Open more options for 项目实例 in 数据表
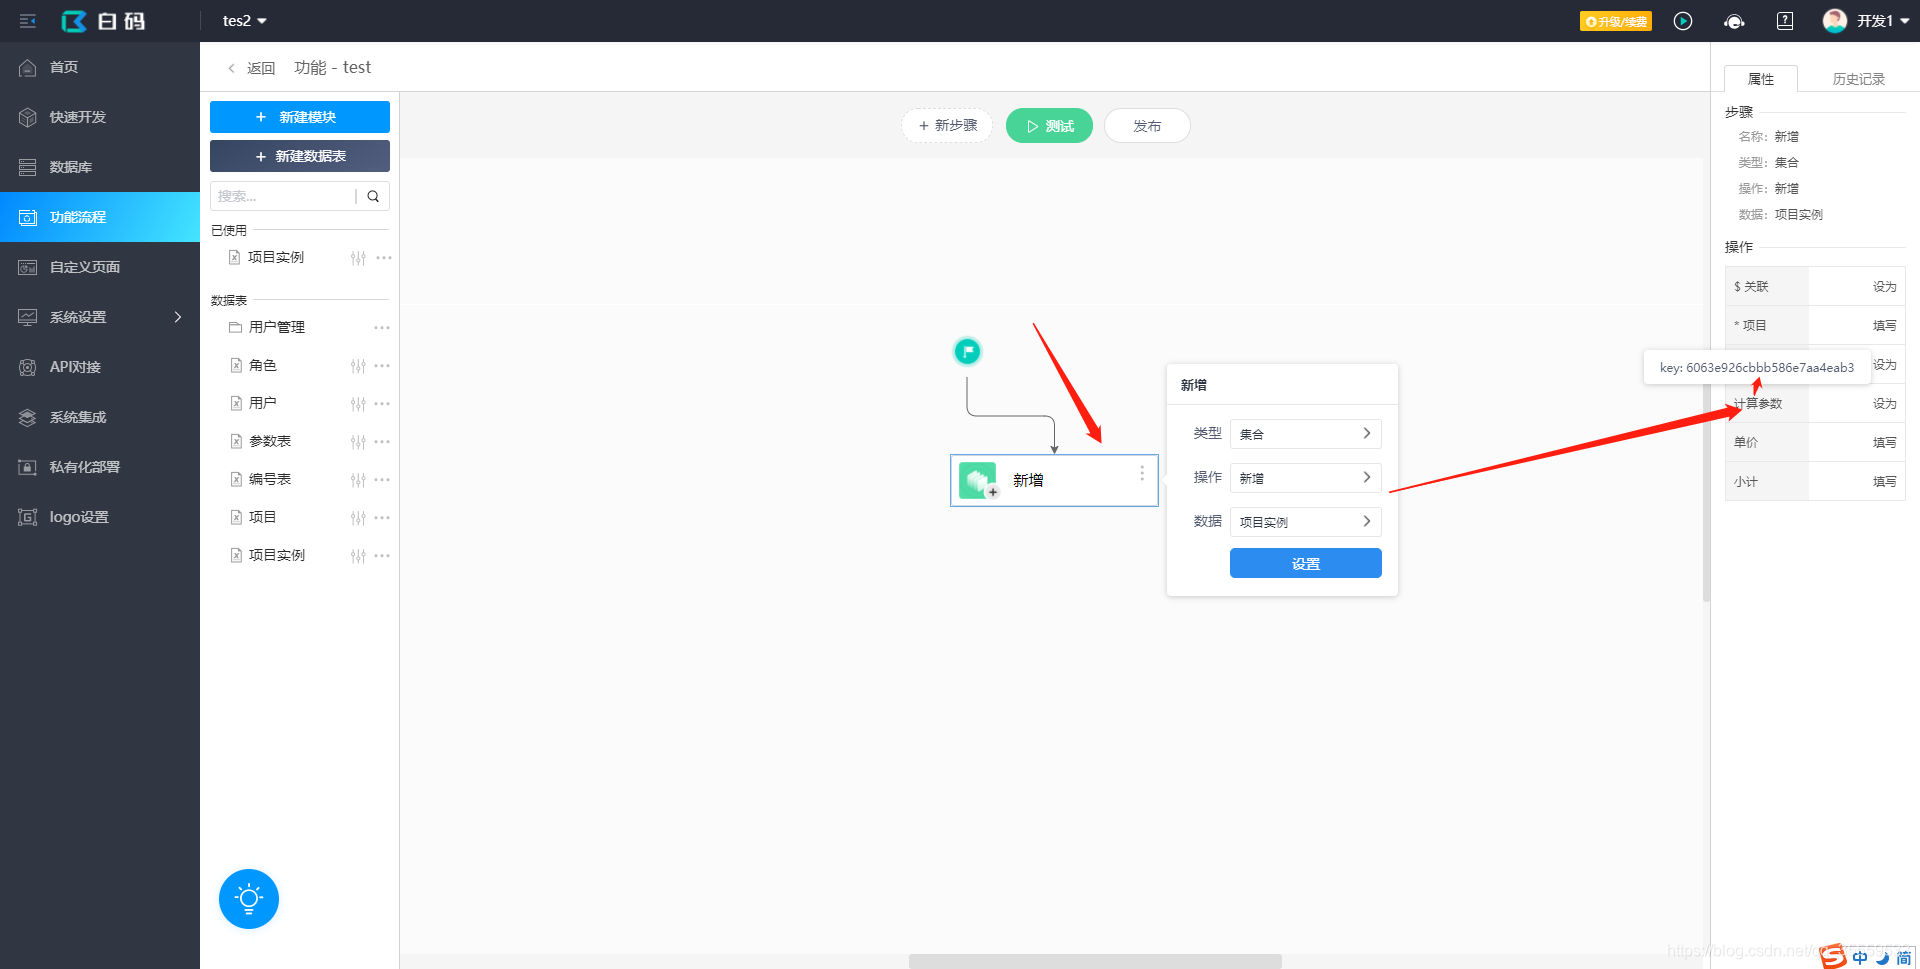The image size is (1920, 969). [x=382, y=556]
